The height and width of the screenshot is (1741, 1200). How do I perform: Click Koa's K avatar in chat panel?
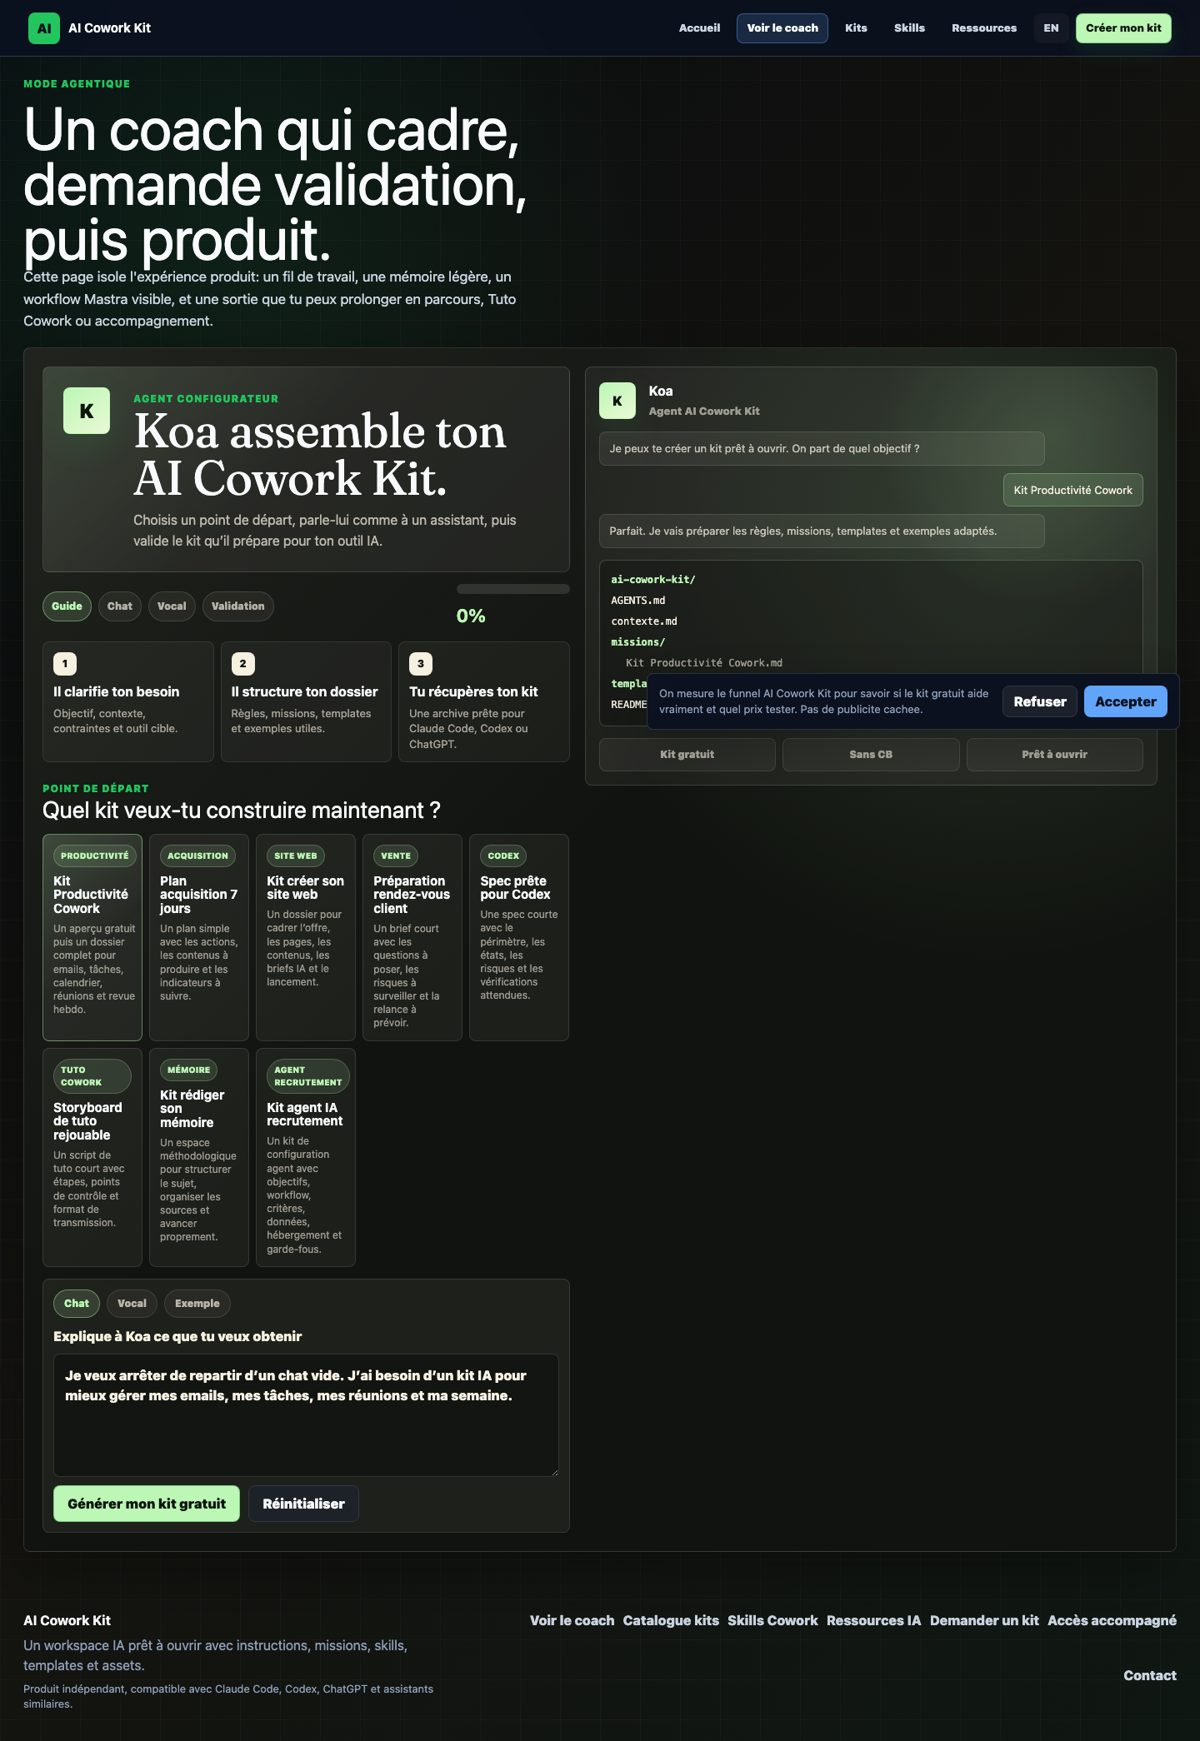(617, 401)
